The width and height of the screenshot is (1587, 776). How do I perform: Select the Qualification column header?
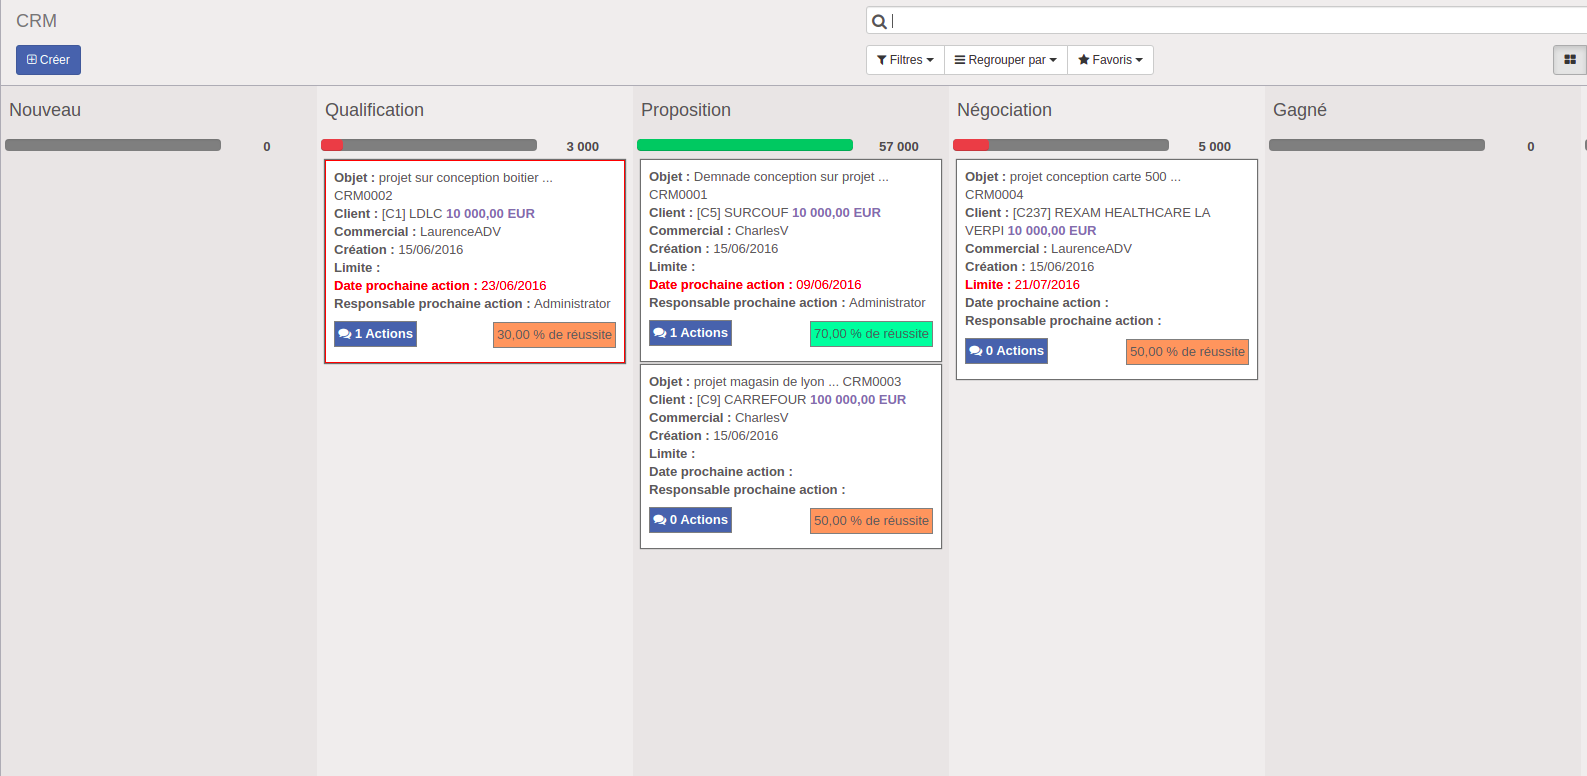[x=374, y=110]
